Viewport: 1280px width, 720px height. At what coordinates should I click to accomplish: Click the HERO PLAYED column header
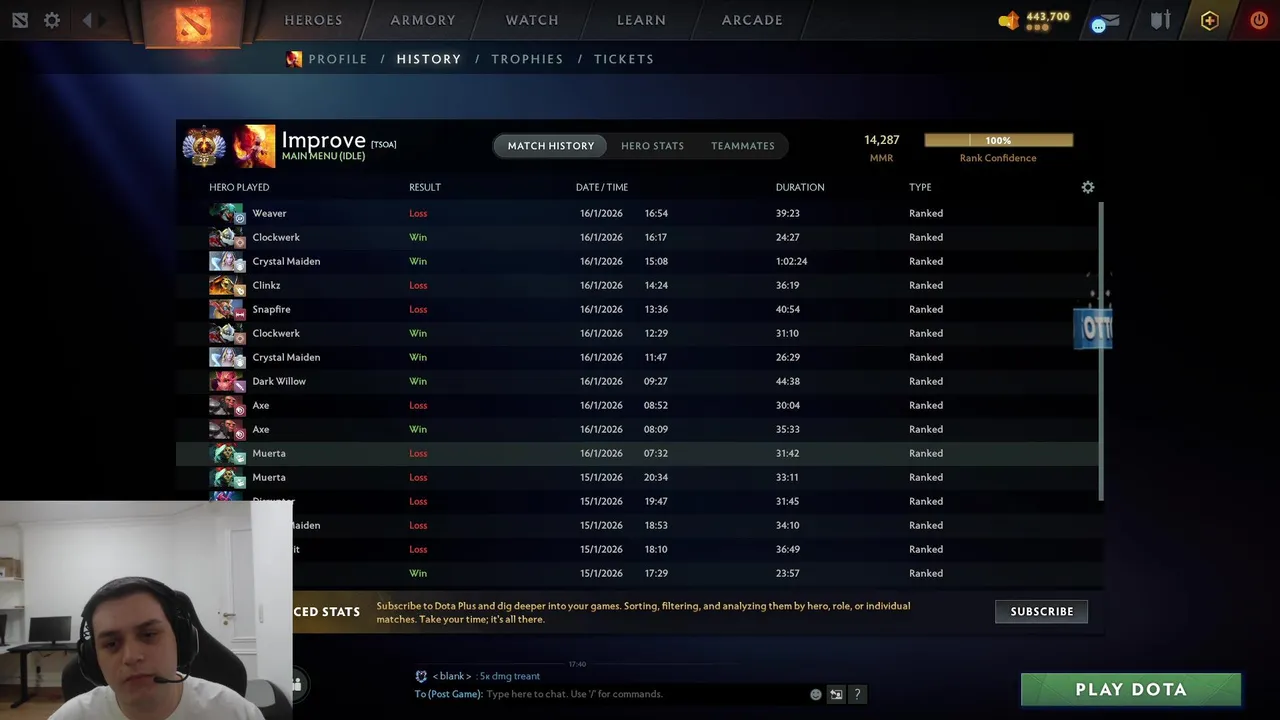(239, 187)
